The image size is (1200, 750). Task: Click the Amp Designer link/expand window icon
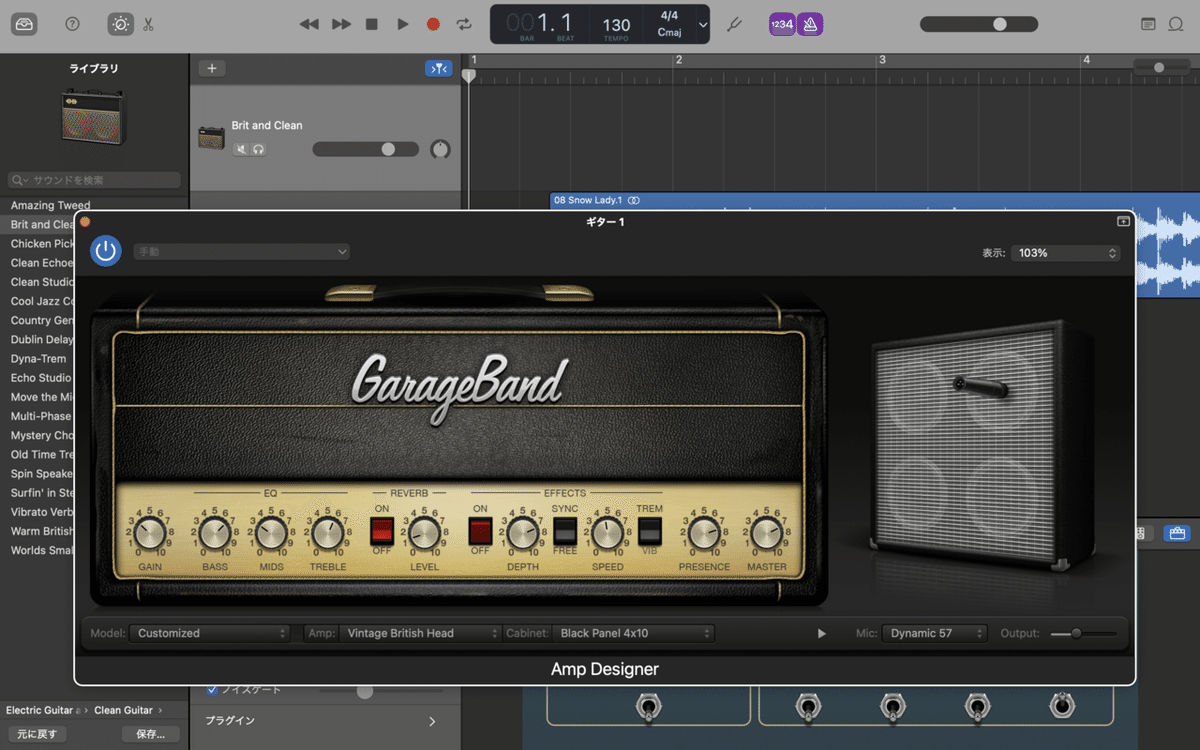pos(1123,222)
